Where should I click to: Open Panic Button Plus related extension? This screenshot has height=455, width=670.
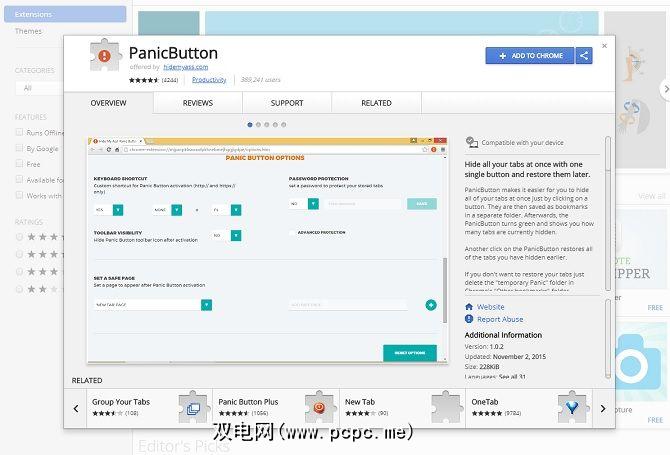tap(276, 408)
